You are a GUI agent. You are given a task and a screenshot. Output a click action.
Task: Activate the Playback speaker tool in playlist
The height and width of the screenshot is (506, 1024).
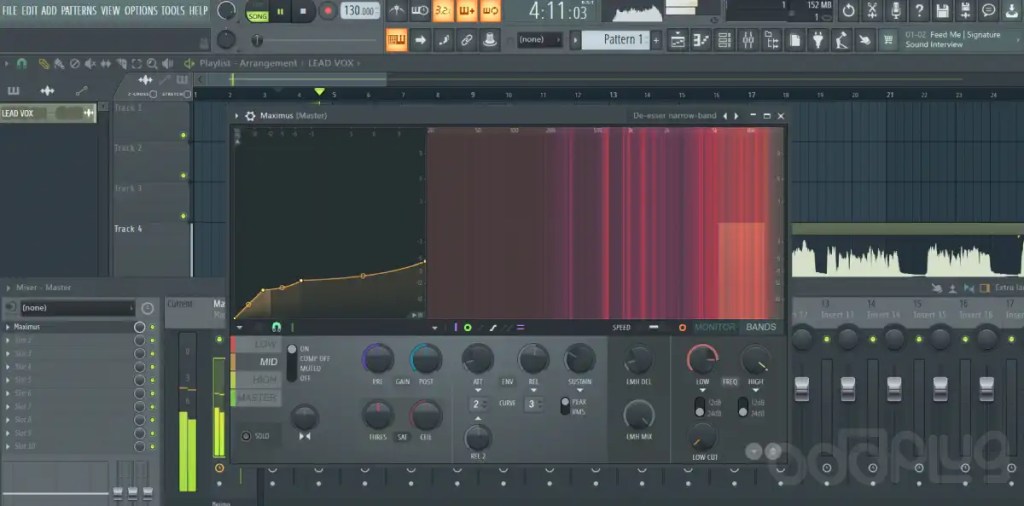click(x=168, y=63)
